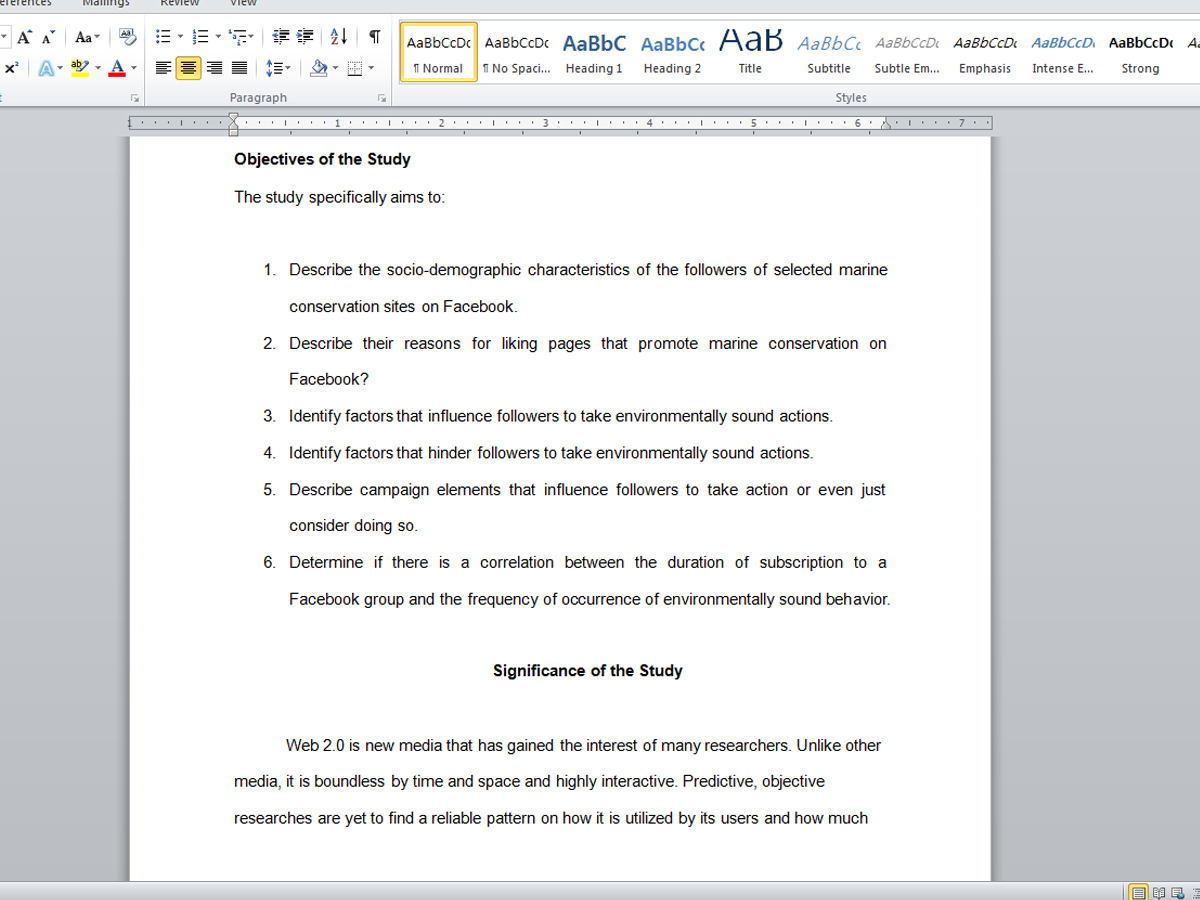Image resolution: width=1200 pixels, height=900 pixels.
Task: Open the References ribbon tab
Action: (x=25, y=3)
